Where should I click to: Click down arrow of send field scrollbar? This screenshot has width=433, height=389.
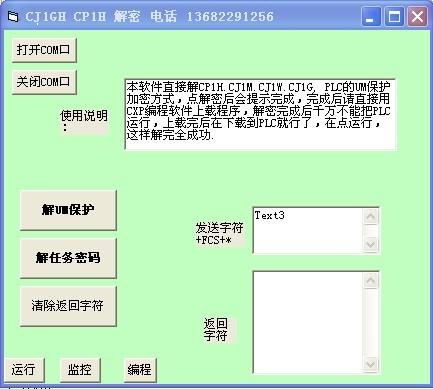point(371,244)
